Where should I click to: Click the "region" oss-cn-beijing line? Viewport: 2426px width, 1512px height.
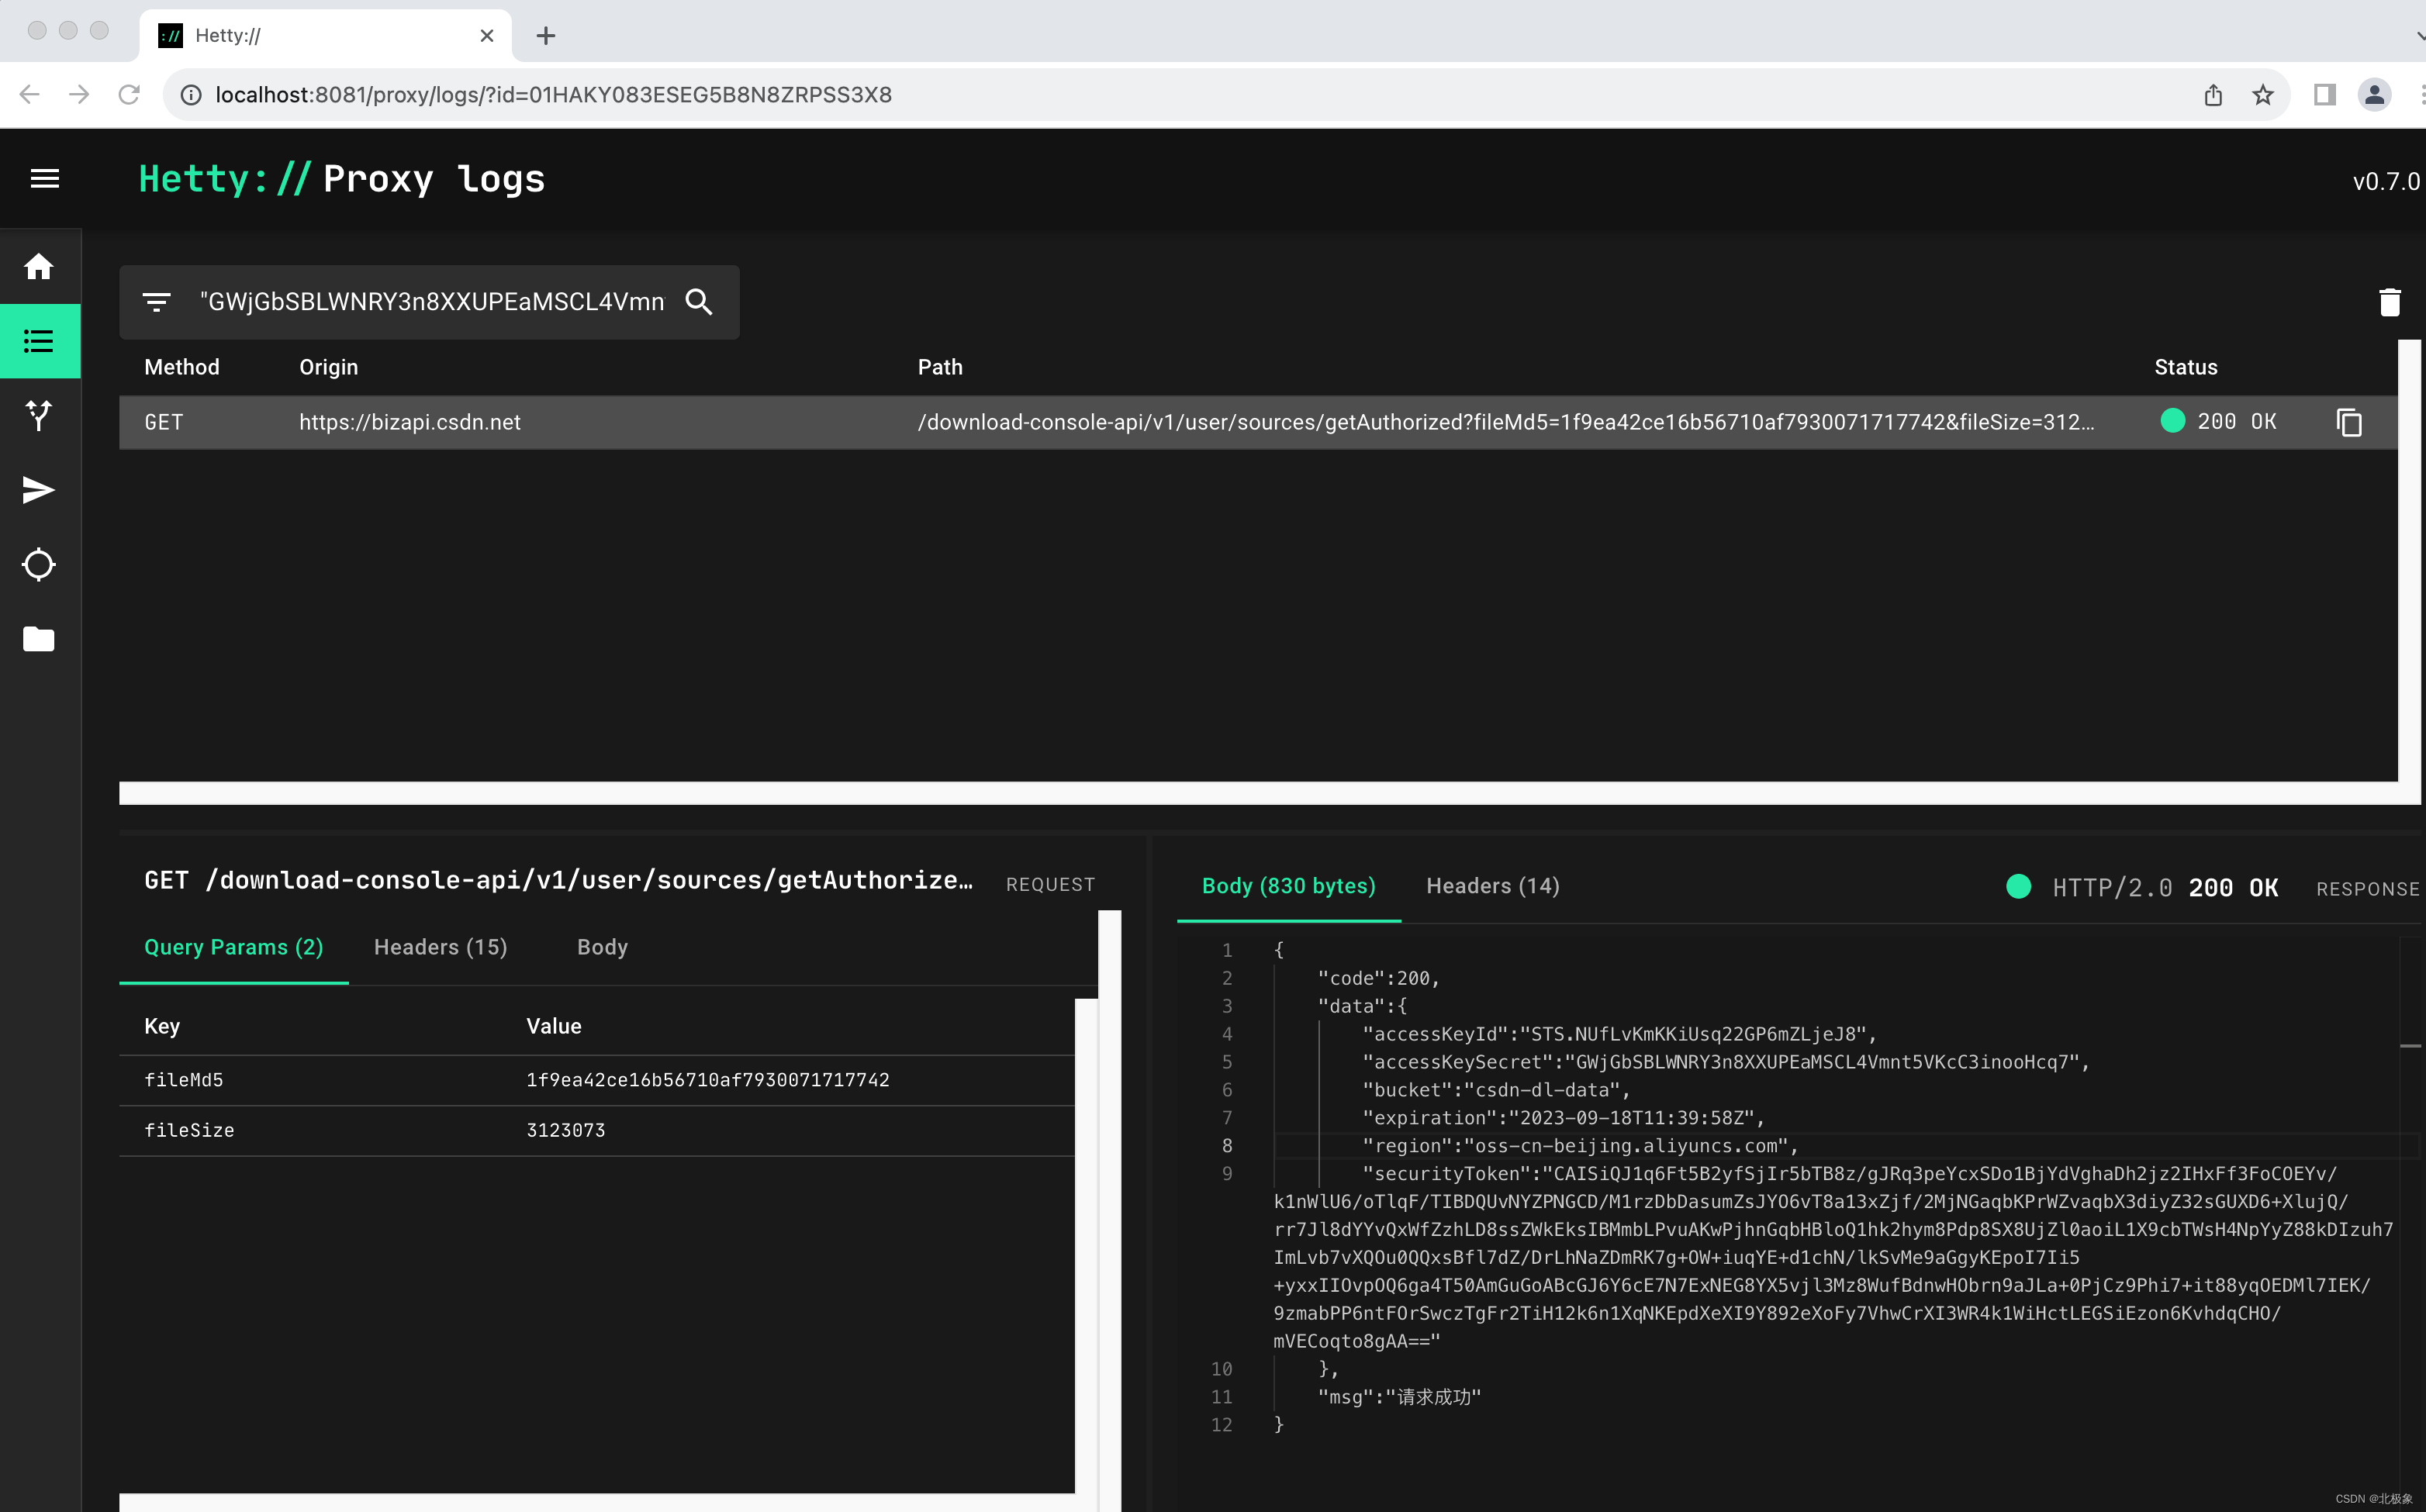[x=1580, y=1146]
